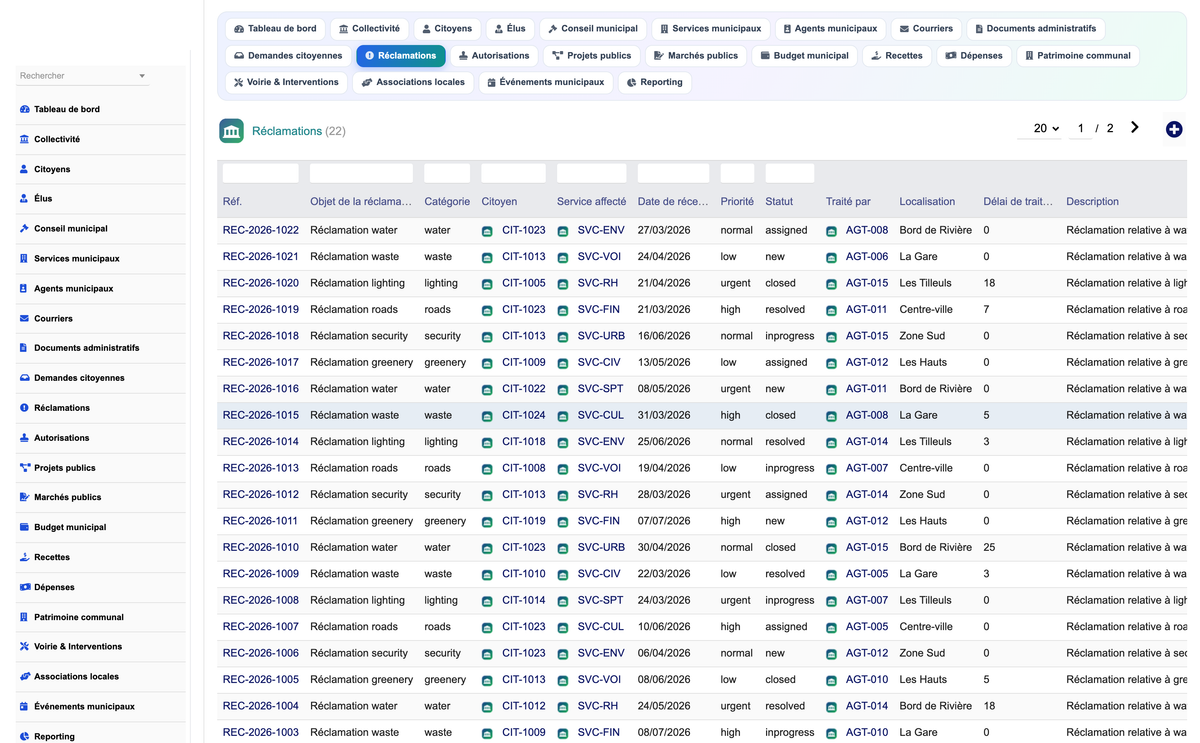Click the Collectivité sidebar icon
Screen dimensions: 1200x743
pos(25,139)
